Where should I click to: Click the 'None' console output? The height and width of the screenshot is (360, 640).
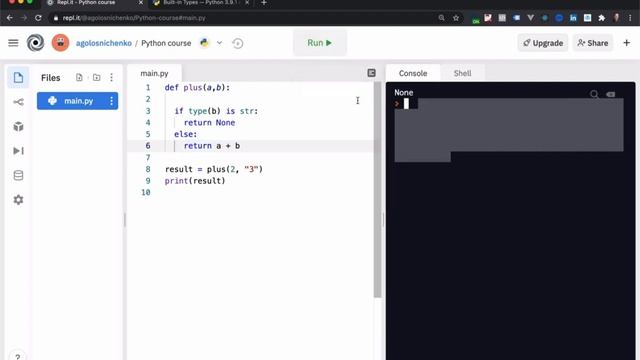click(404, 93)
